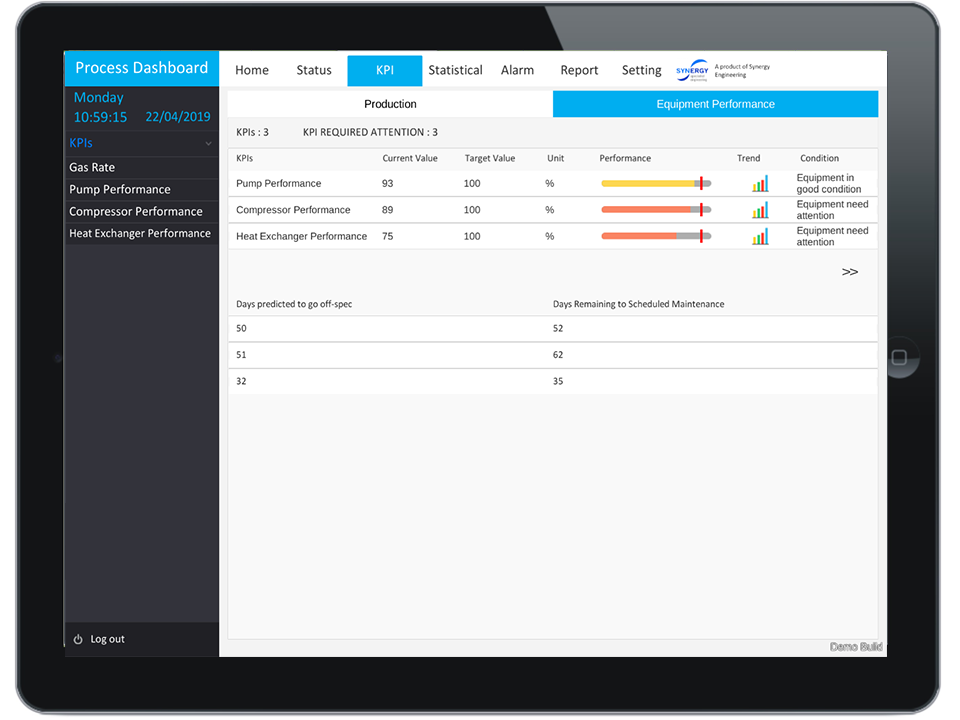Select Heat Exchanger Performance in sidebar
The width and height of the screenshot is (960, 720).
click(x=140, y=233)
